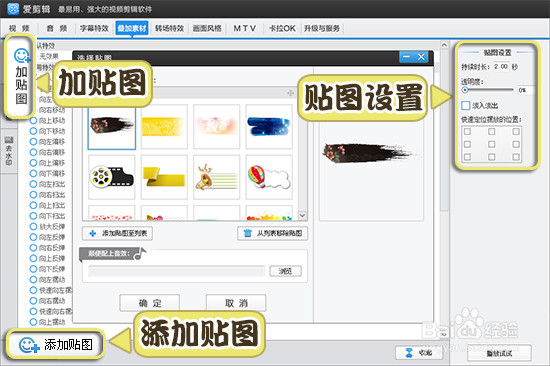550x366 pixels.
Task: Select the 向上扫出 effect radio button
Action: [33, 205]
